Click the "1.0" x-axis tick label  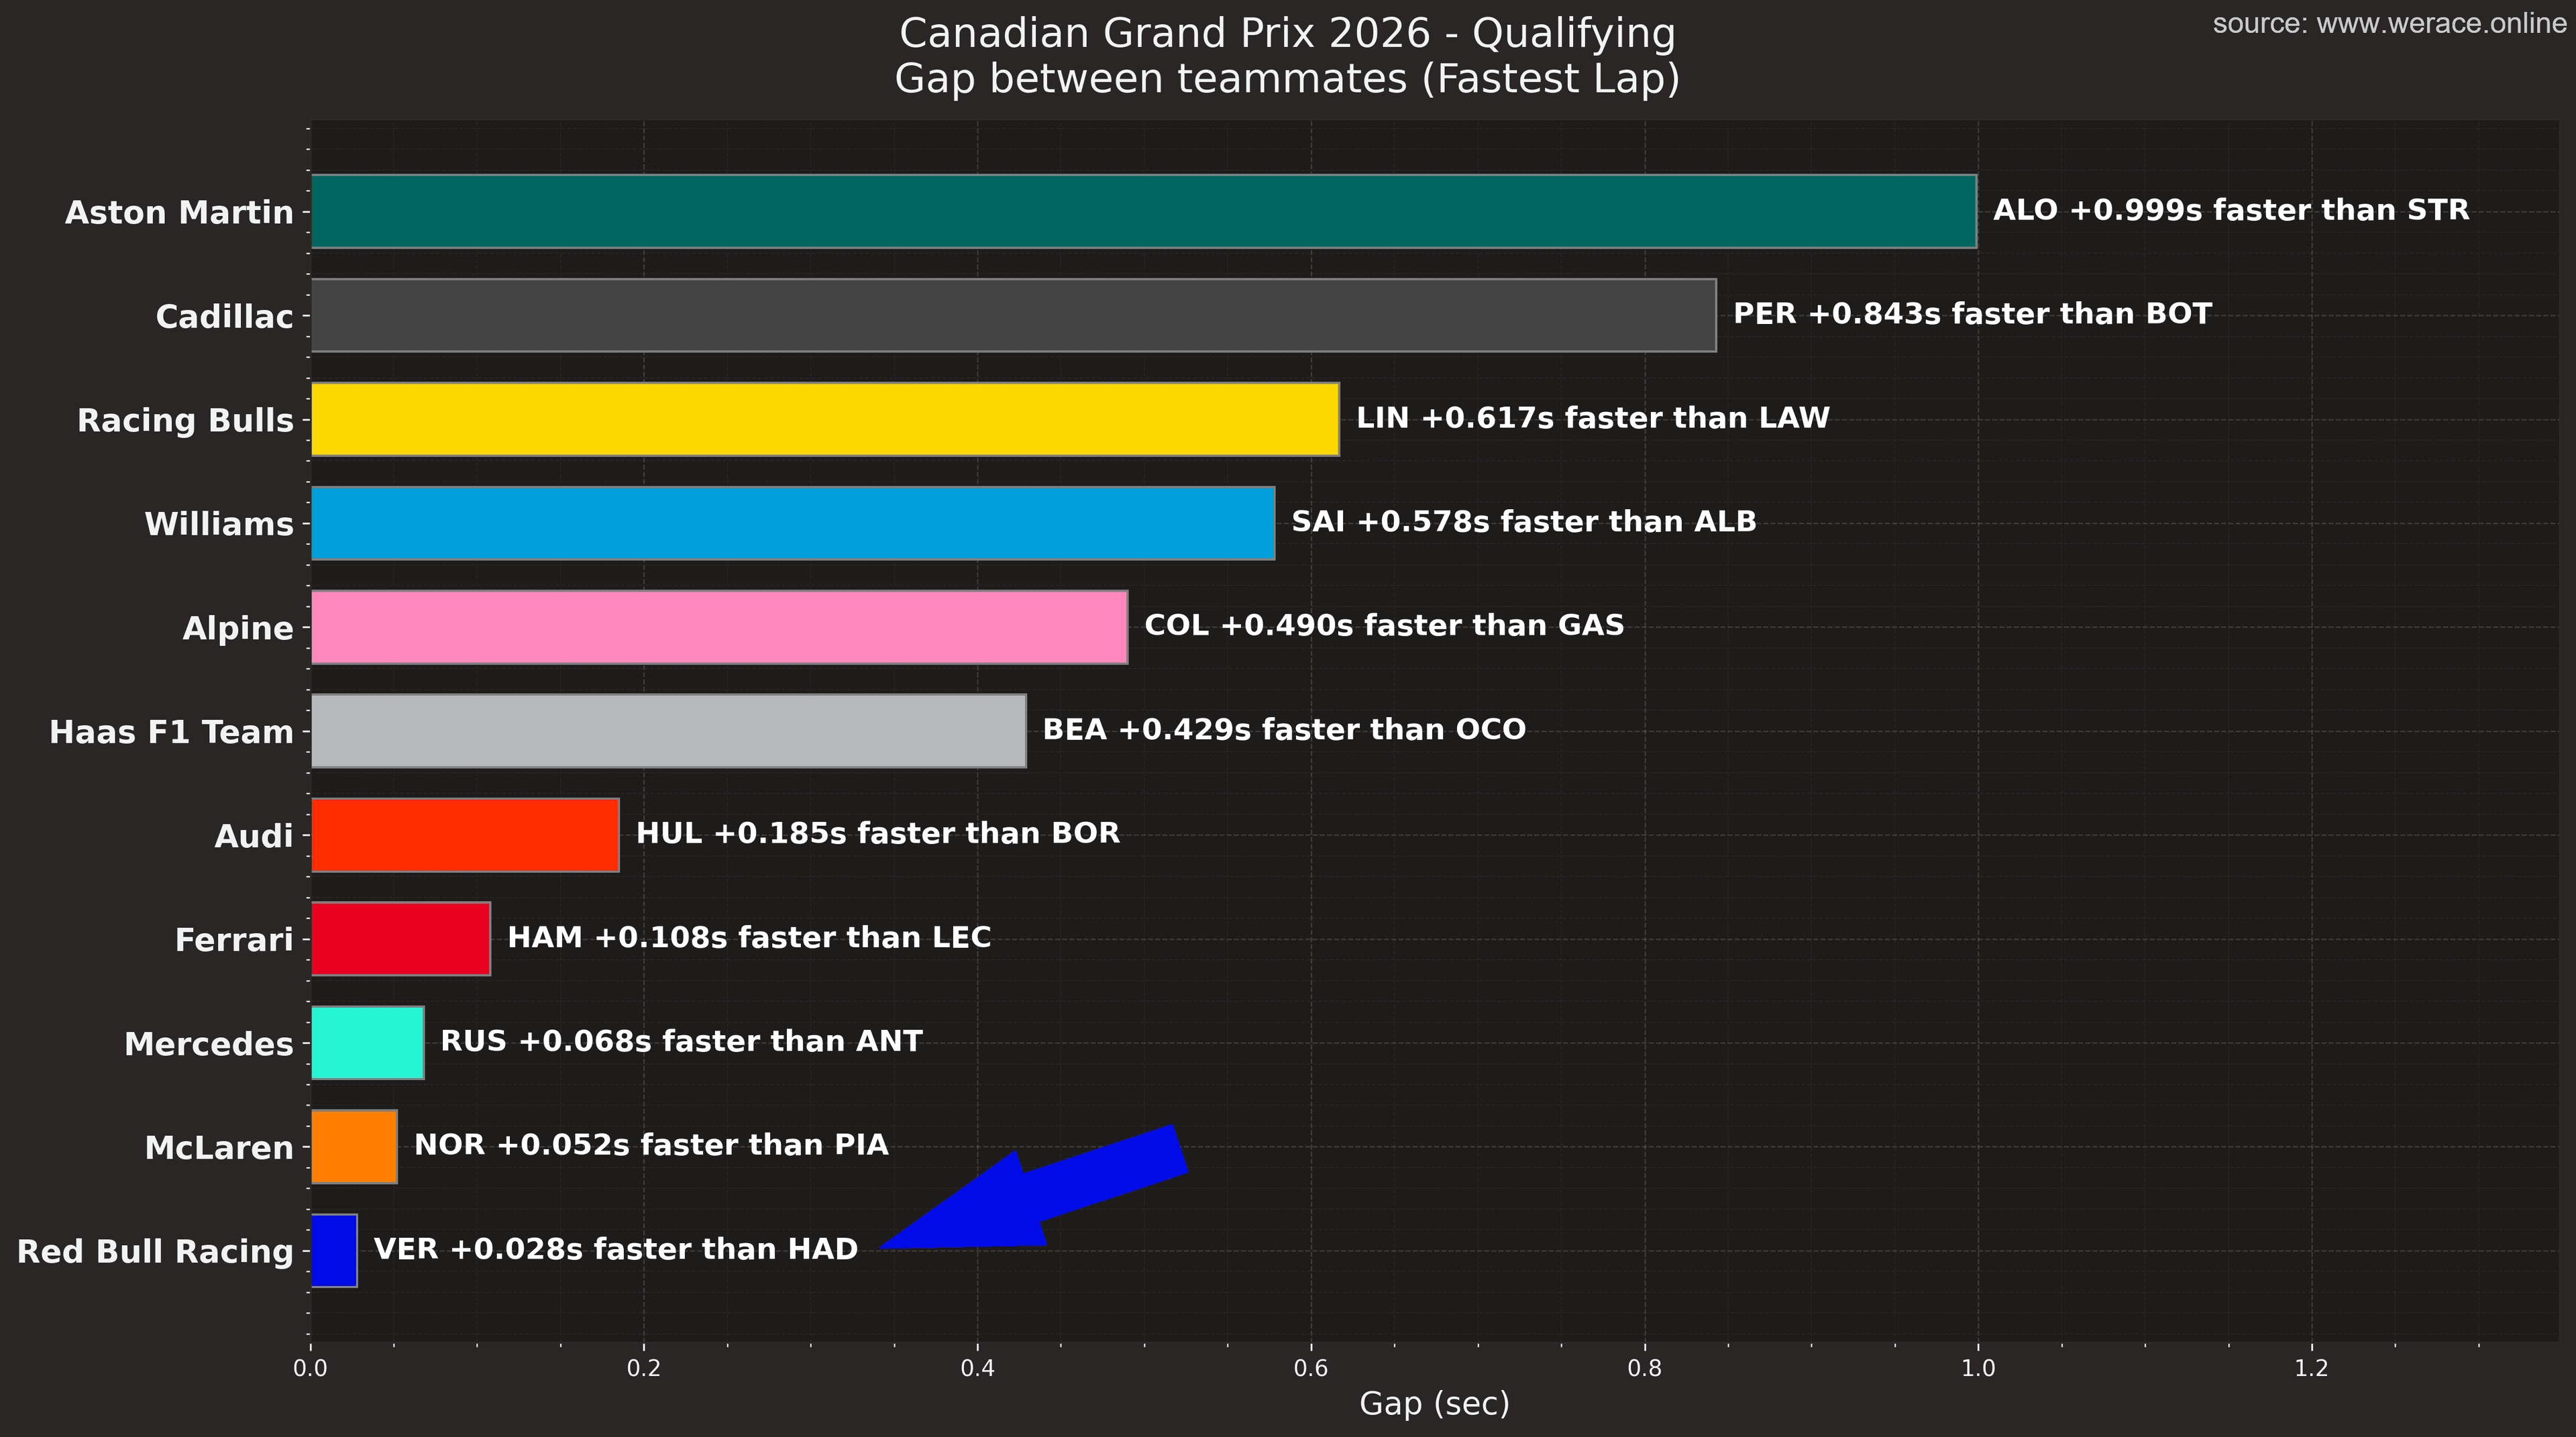click(x=1978, y=1368)
